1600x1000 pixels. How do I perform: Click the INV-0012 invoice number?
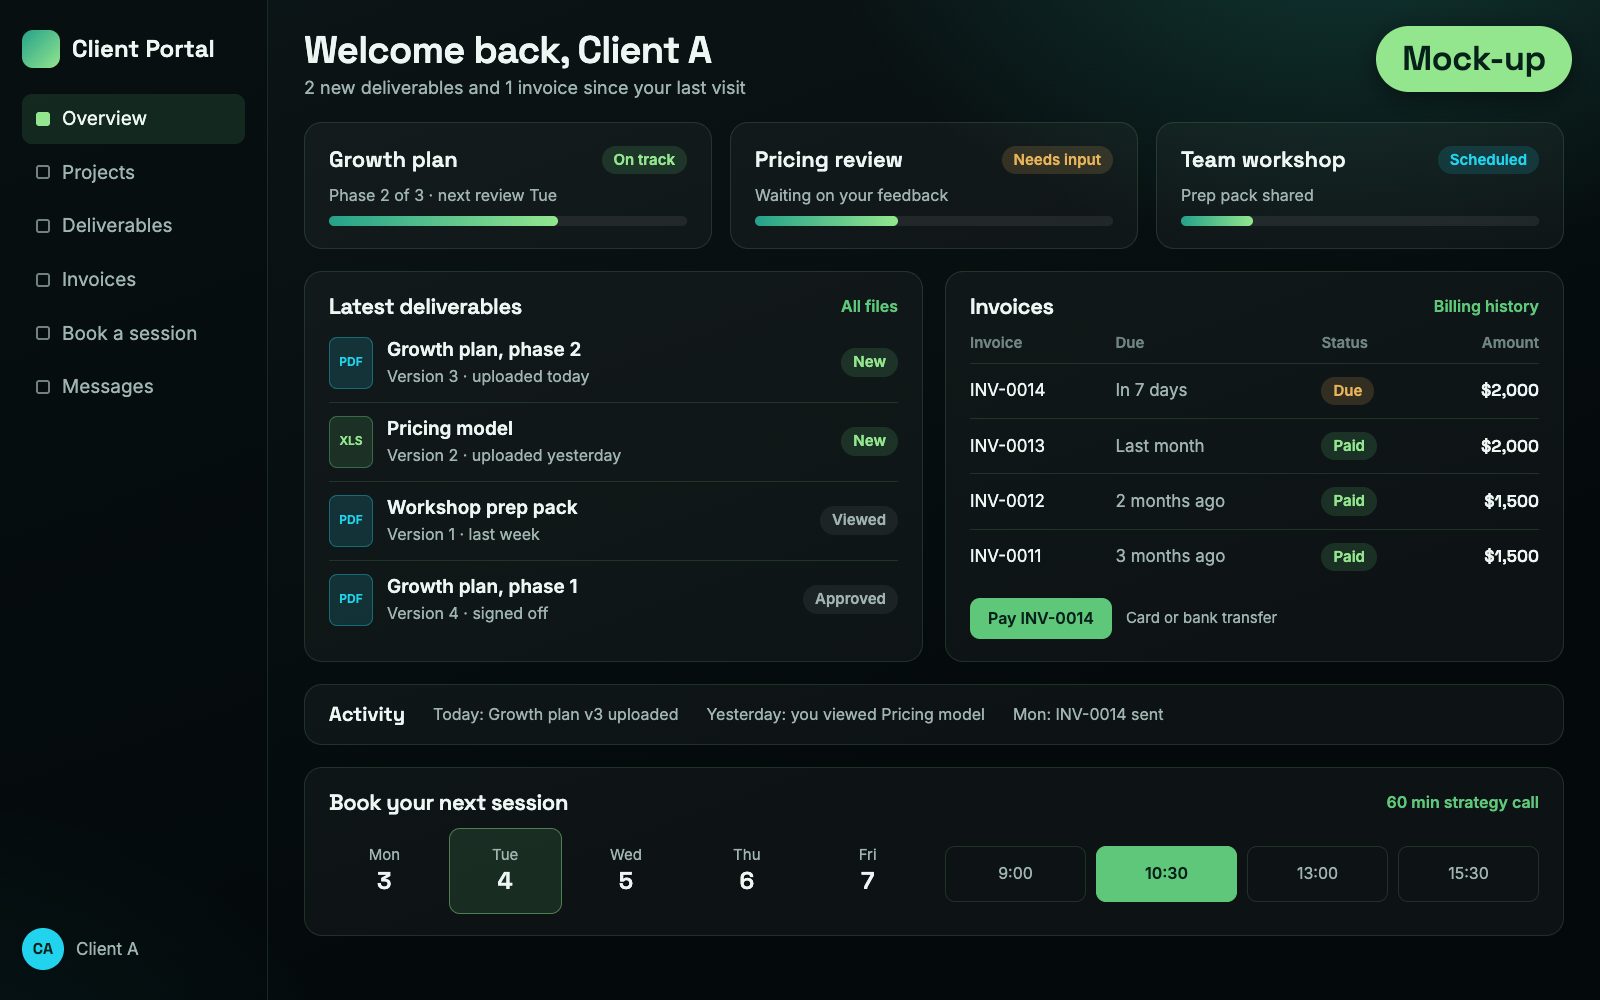pos(1007,501)
